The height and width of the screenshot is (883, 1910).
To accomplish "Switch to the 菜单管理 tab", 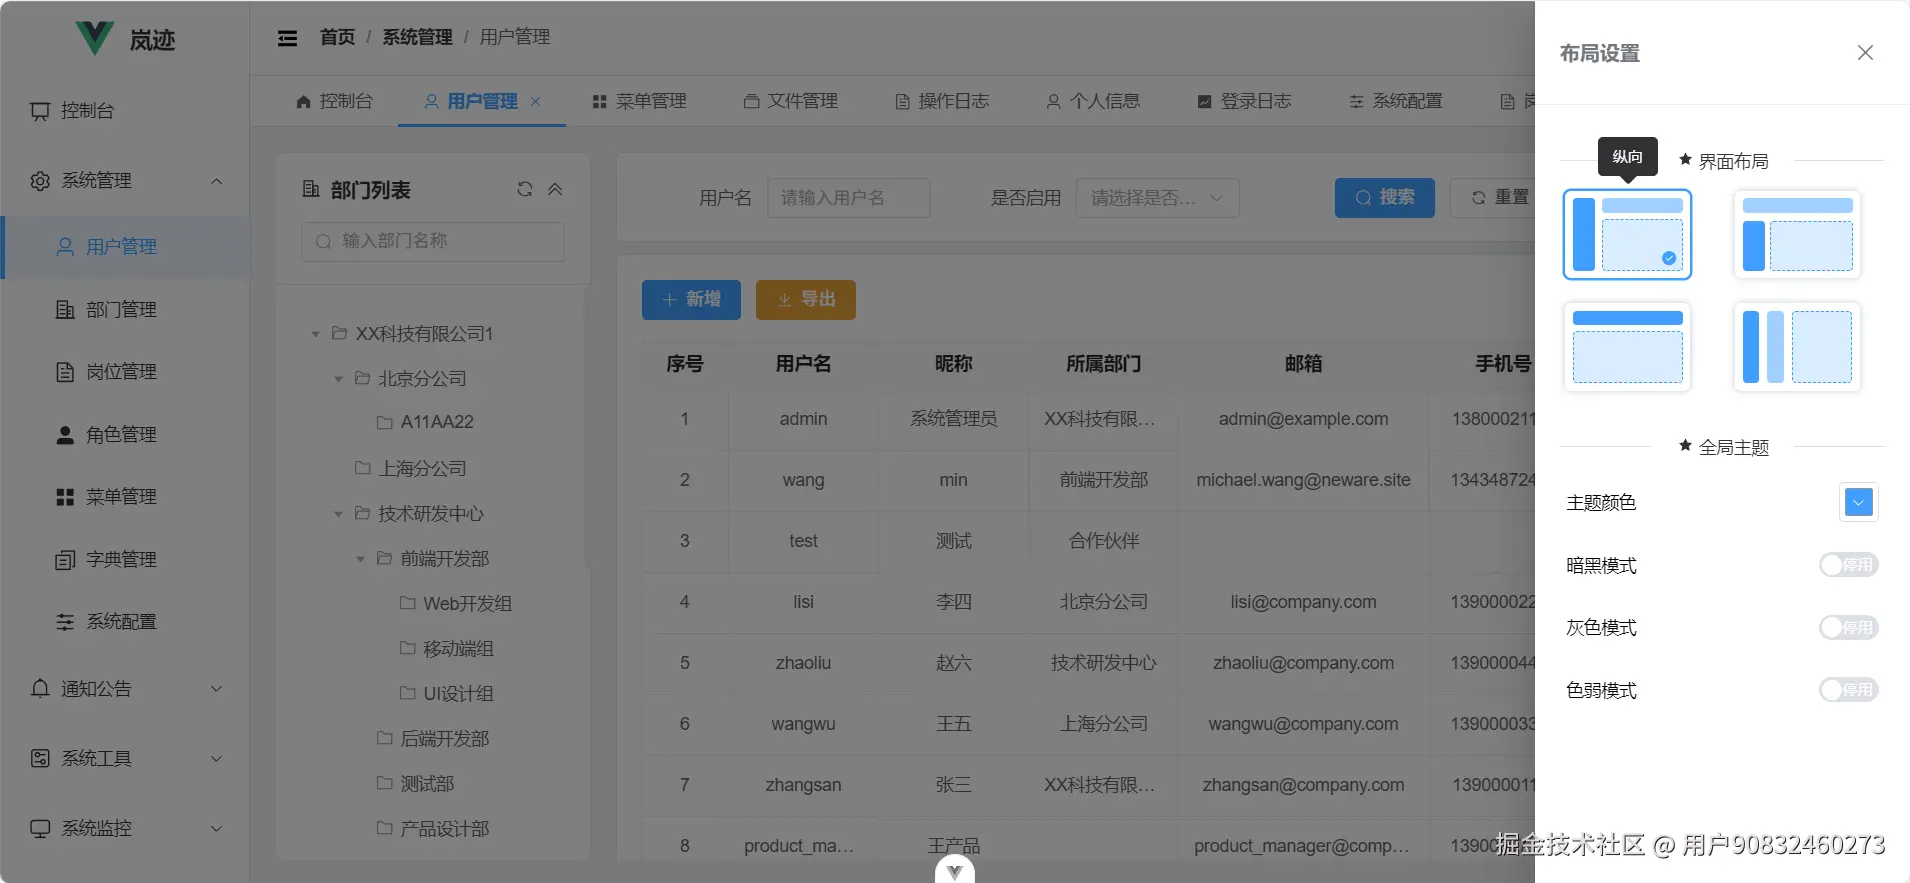I will (x=640, y=101).
